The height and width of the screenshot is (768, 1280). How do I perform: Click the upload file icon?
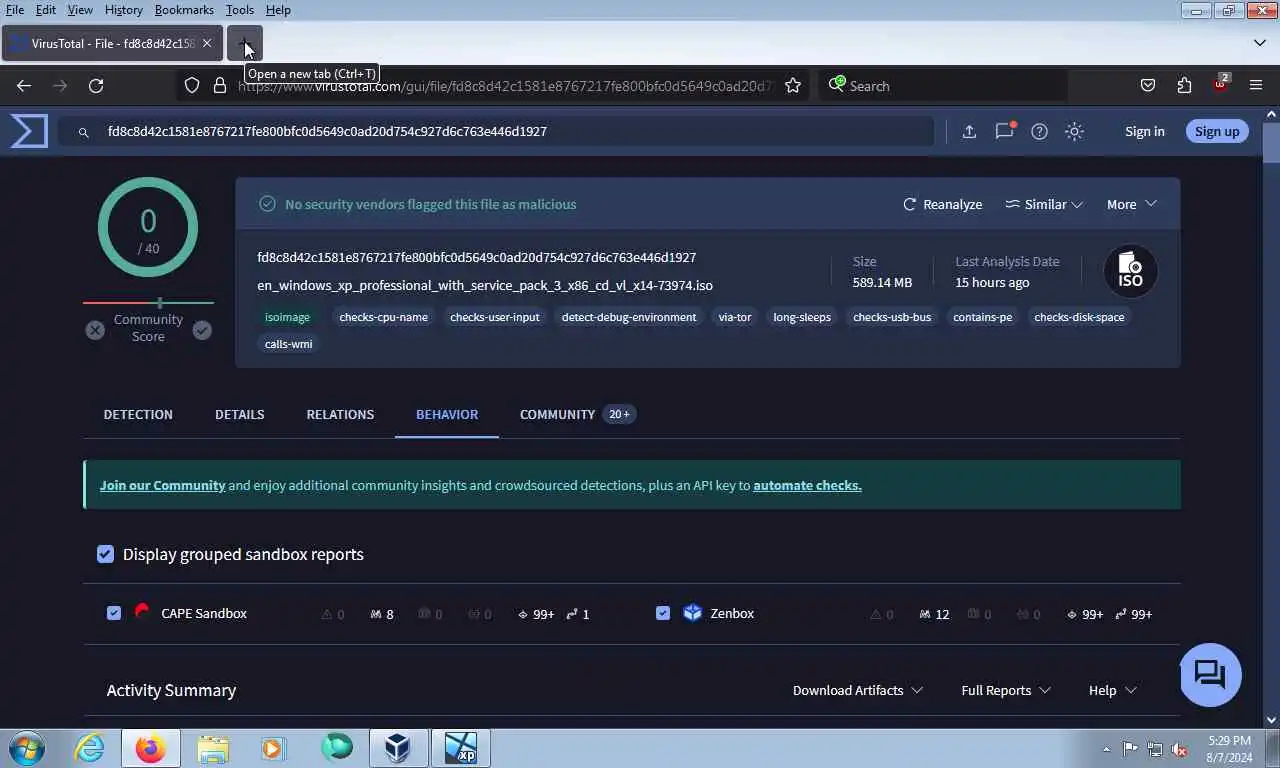(969, 131)
